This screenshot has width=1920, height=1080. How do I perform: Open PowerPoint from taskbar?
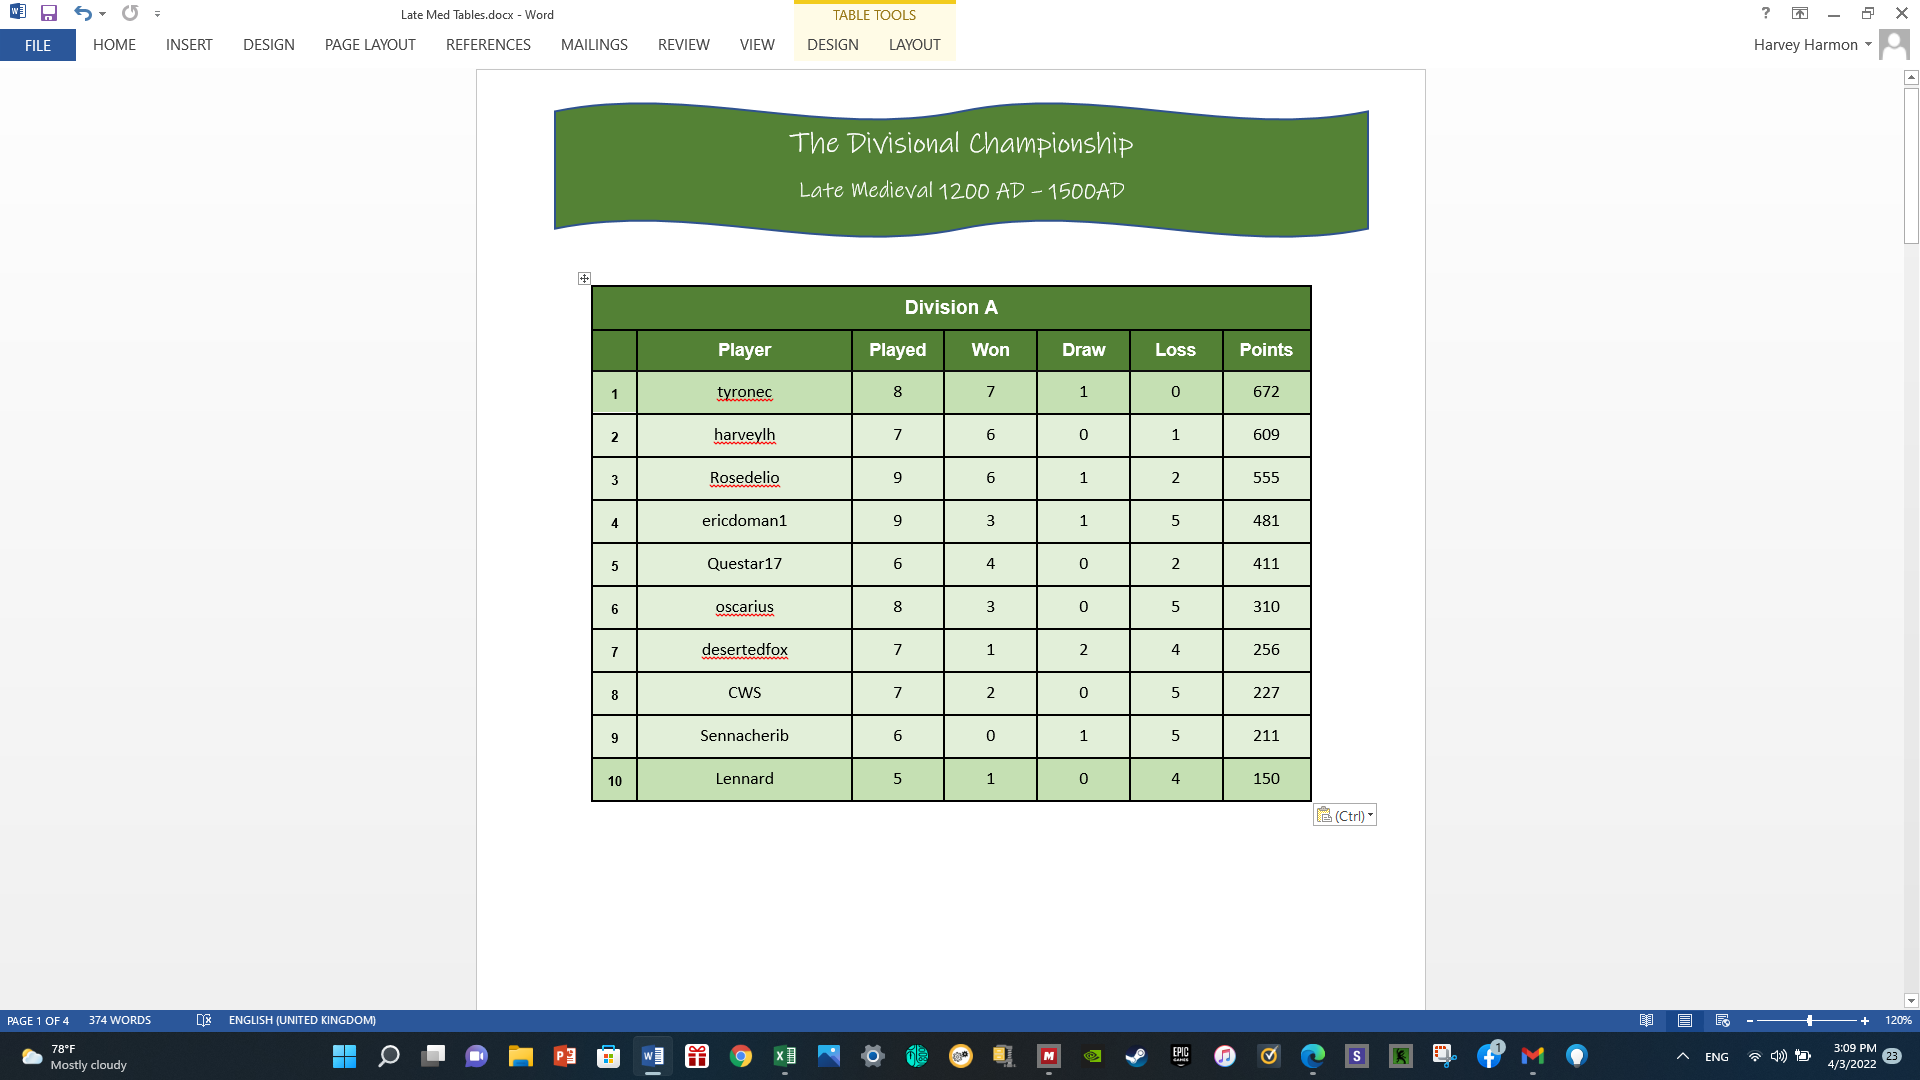point(565,1056)
